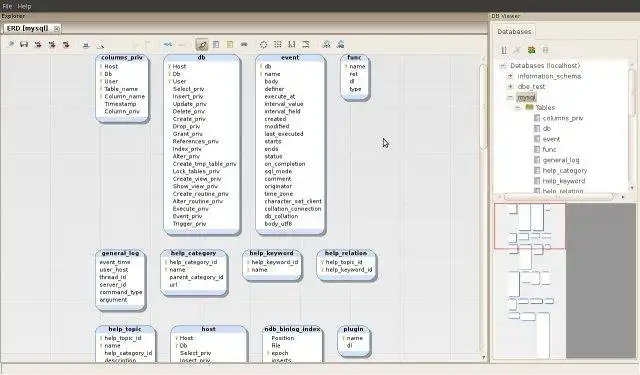Collapse the Databases (localhost) root node
This screenshot has height=375, width=640.
(x=503, y=66)
